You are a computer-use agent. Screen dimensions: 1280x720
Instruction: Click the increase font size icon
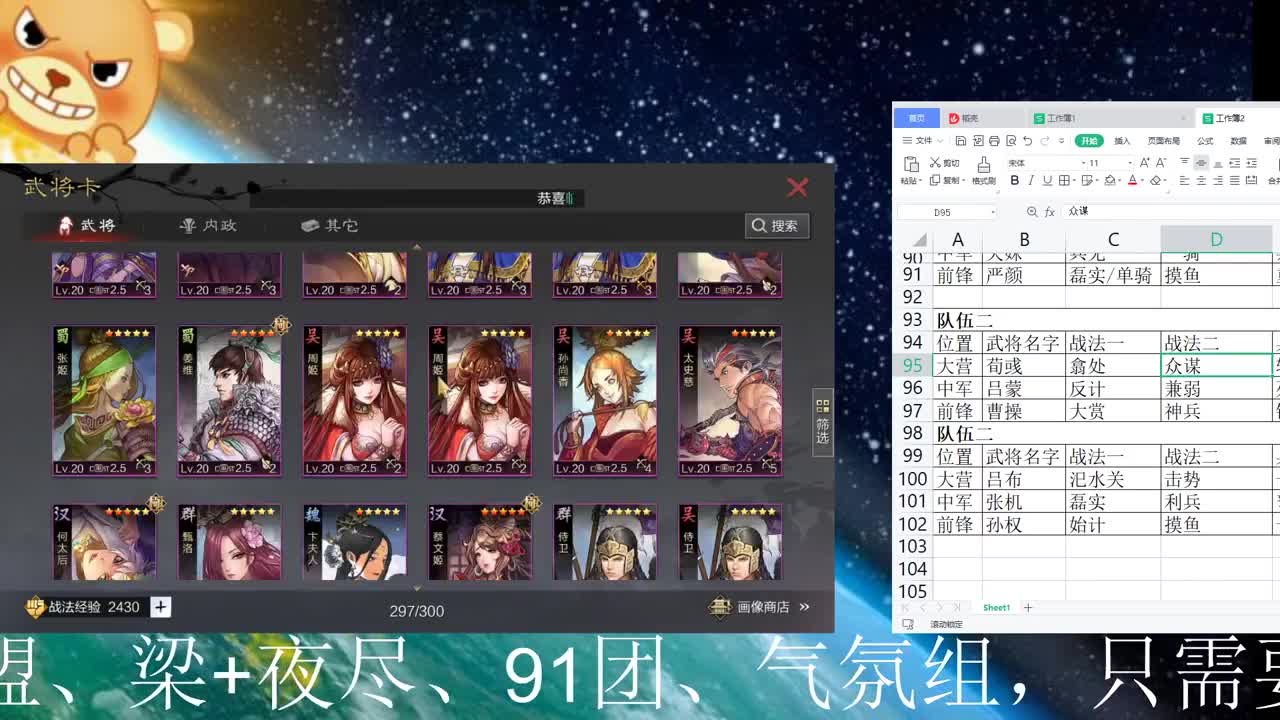coord(1144,162)
